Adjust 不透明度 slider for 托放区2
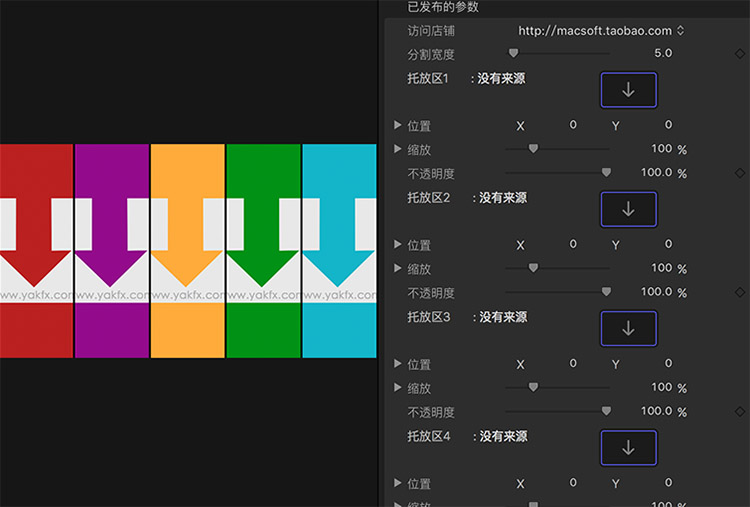This screenshot has width=750, height=507. pyautogui.click(x=606, y=291)
